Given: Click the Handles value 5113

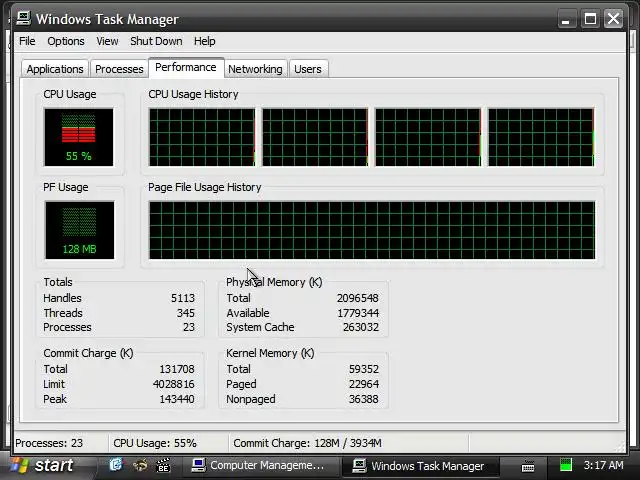Looking at the screenshot, I should [x=183, y=298].
